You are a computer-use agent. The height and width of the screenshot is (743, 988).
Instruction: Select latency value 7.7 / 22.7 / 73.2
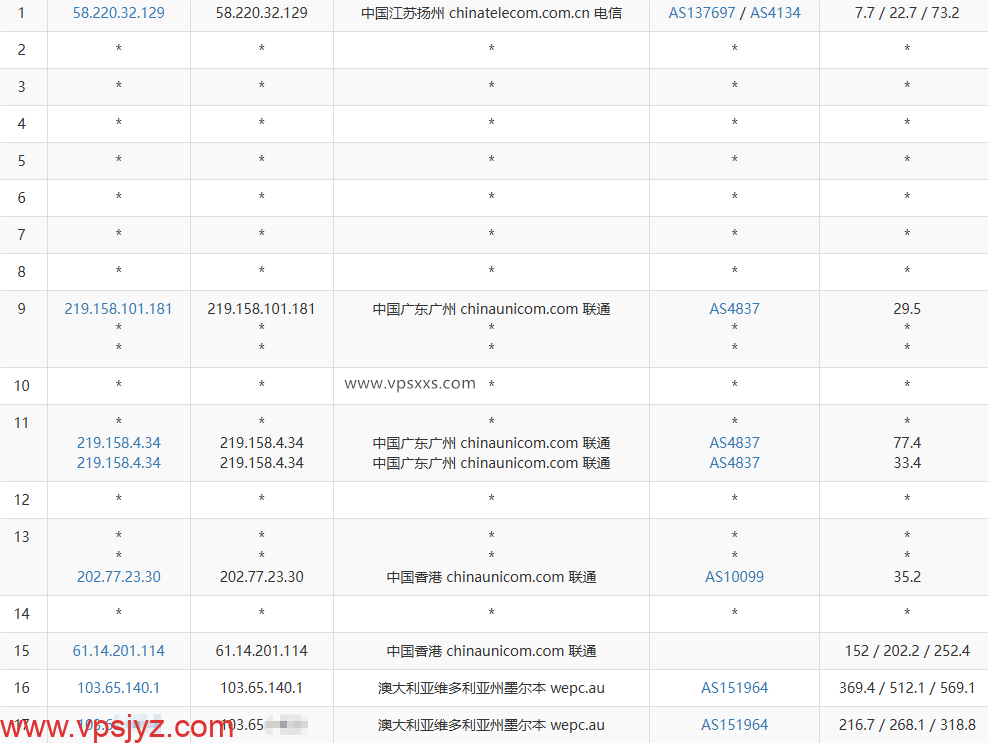coord(907,13)
